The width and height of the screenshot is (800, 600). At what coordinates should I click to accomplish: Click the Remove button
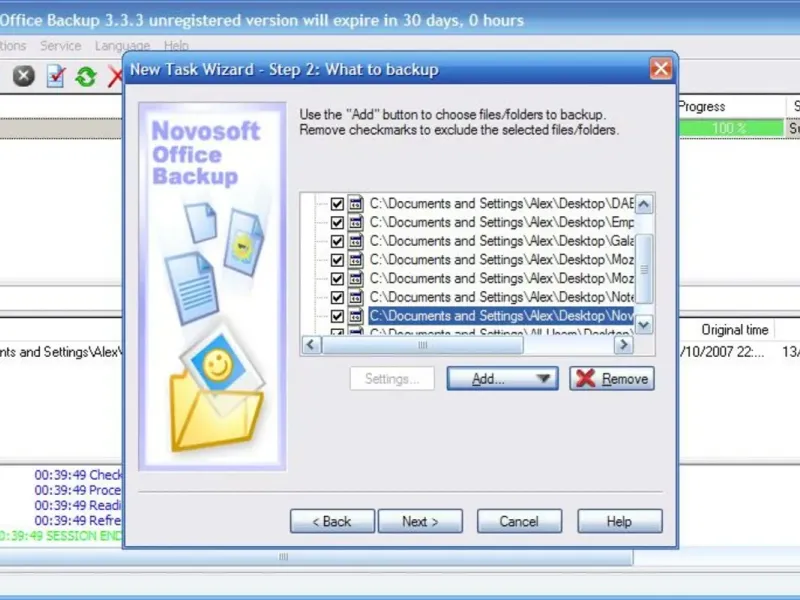(612, 379)
